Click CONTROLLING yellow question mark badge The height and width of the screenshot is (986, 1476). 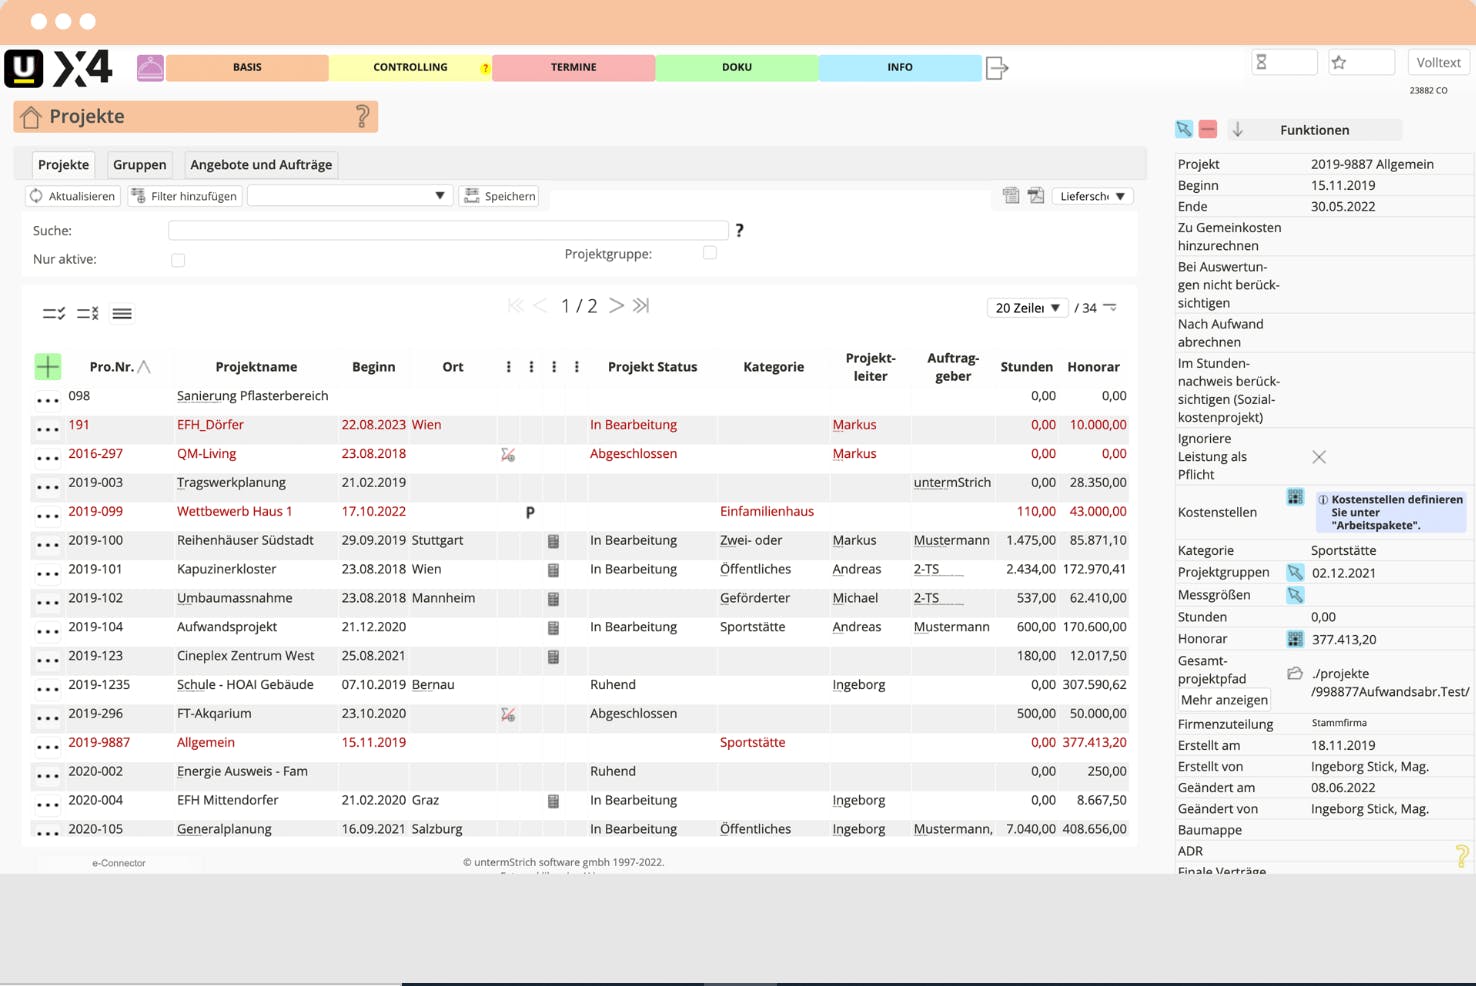click(485, 69)
